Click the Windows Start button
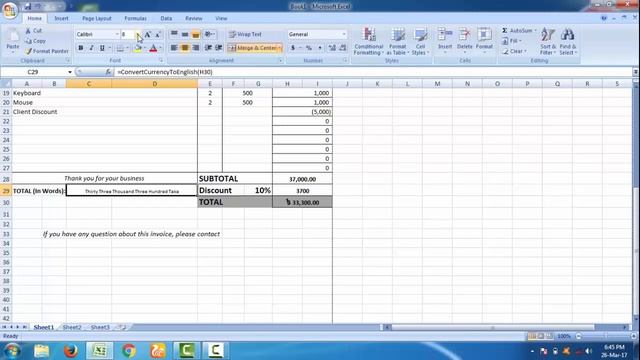 point(12,351)
